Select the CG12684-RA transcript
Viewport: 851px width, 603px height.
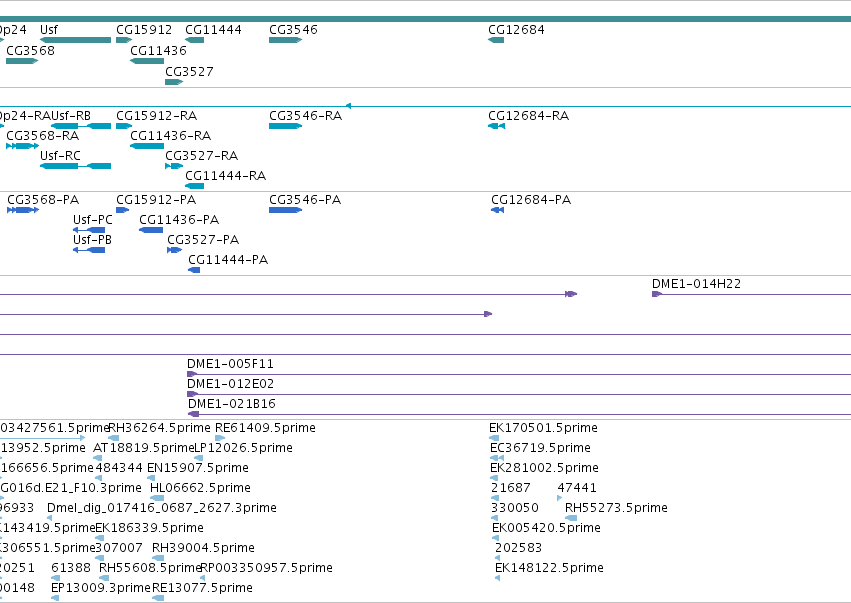coord(497,126)
